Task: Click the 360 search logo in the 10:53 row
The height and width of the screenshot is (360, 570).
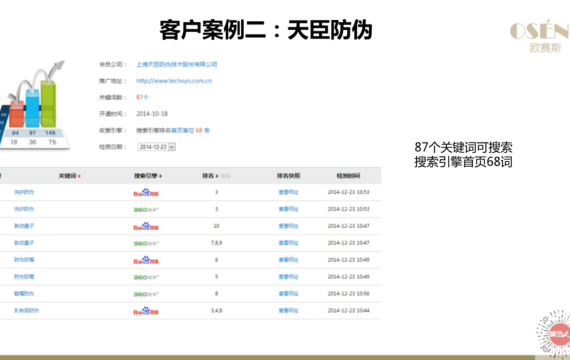Action: pyautogui.click(x=146, y=209)
